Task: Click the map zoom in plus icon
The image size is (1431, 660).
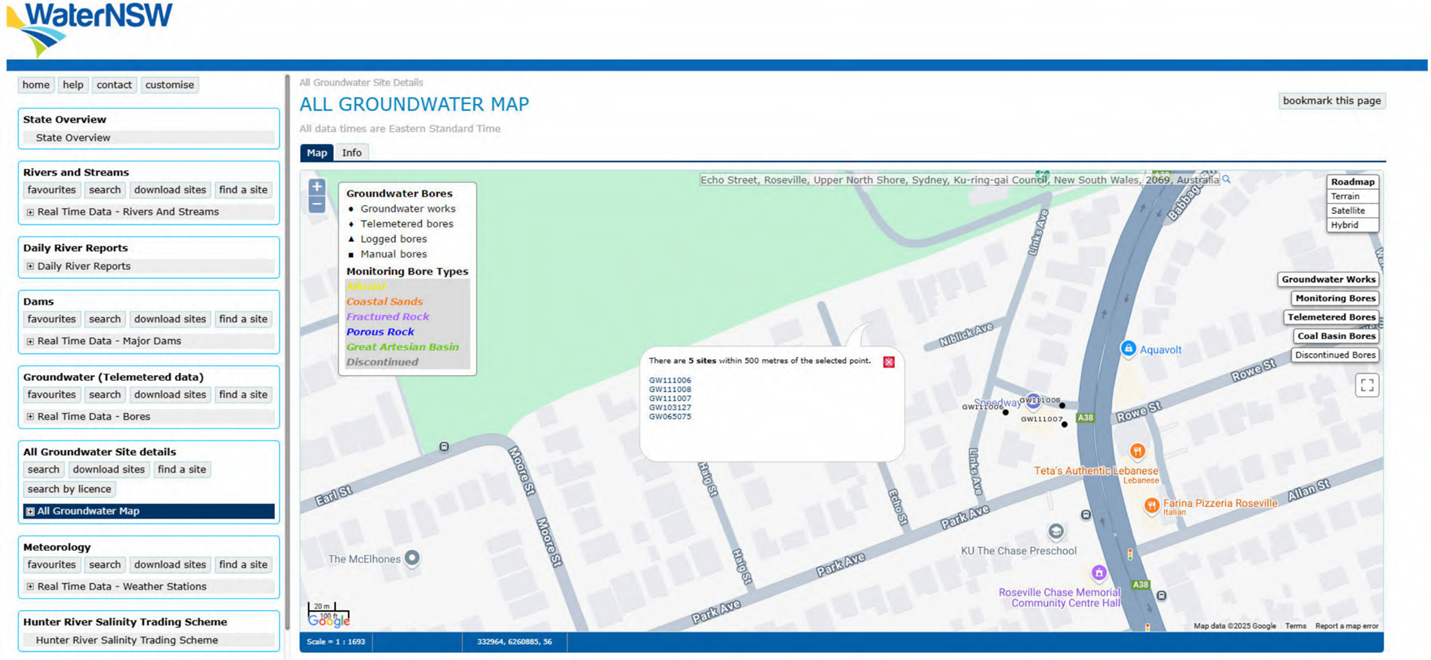Action: point(317,187)
